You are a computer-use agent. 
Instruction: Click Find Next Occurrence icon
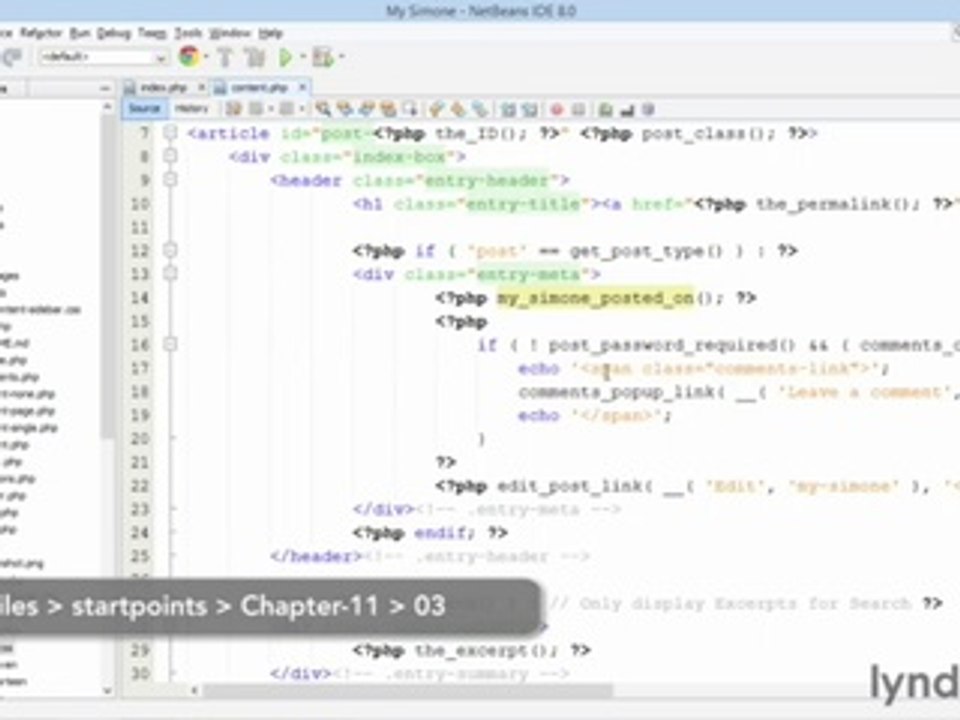click(x=367, y=110)
